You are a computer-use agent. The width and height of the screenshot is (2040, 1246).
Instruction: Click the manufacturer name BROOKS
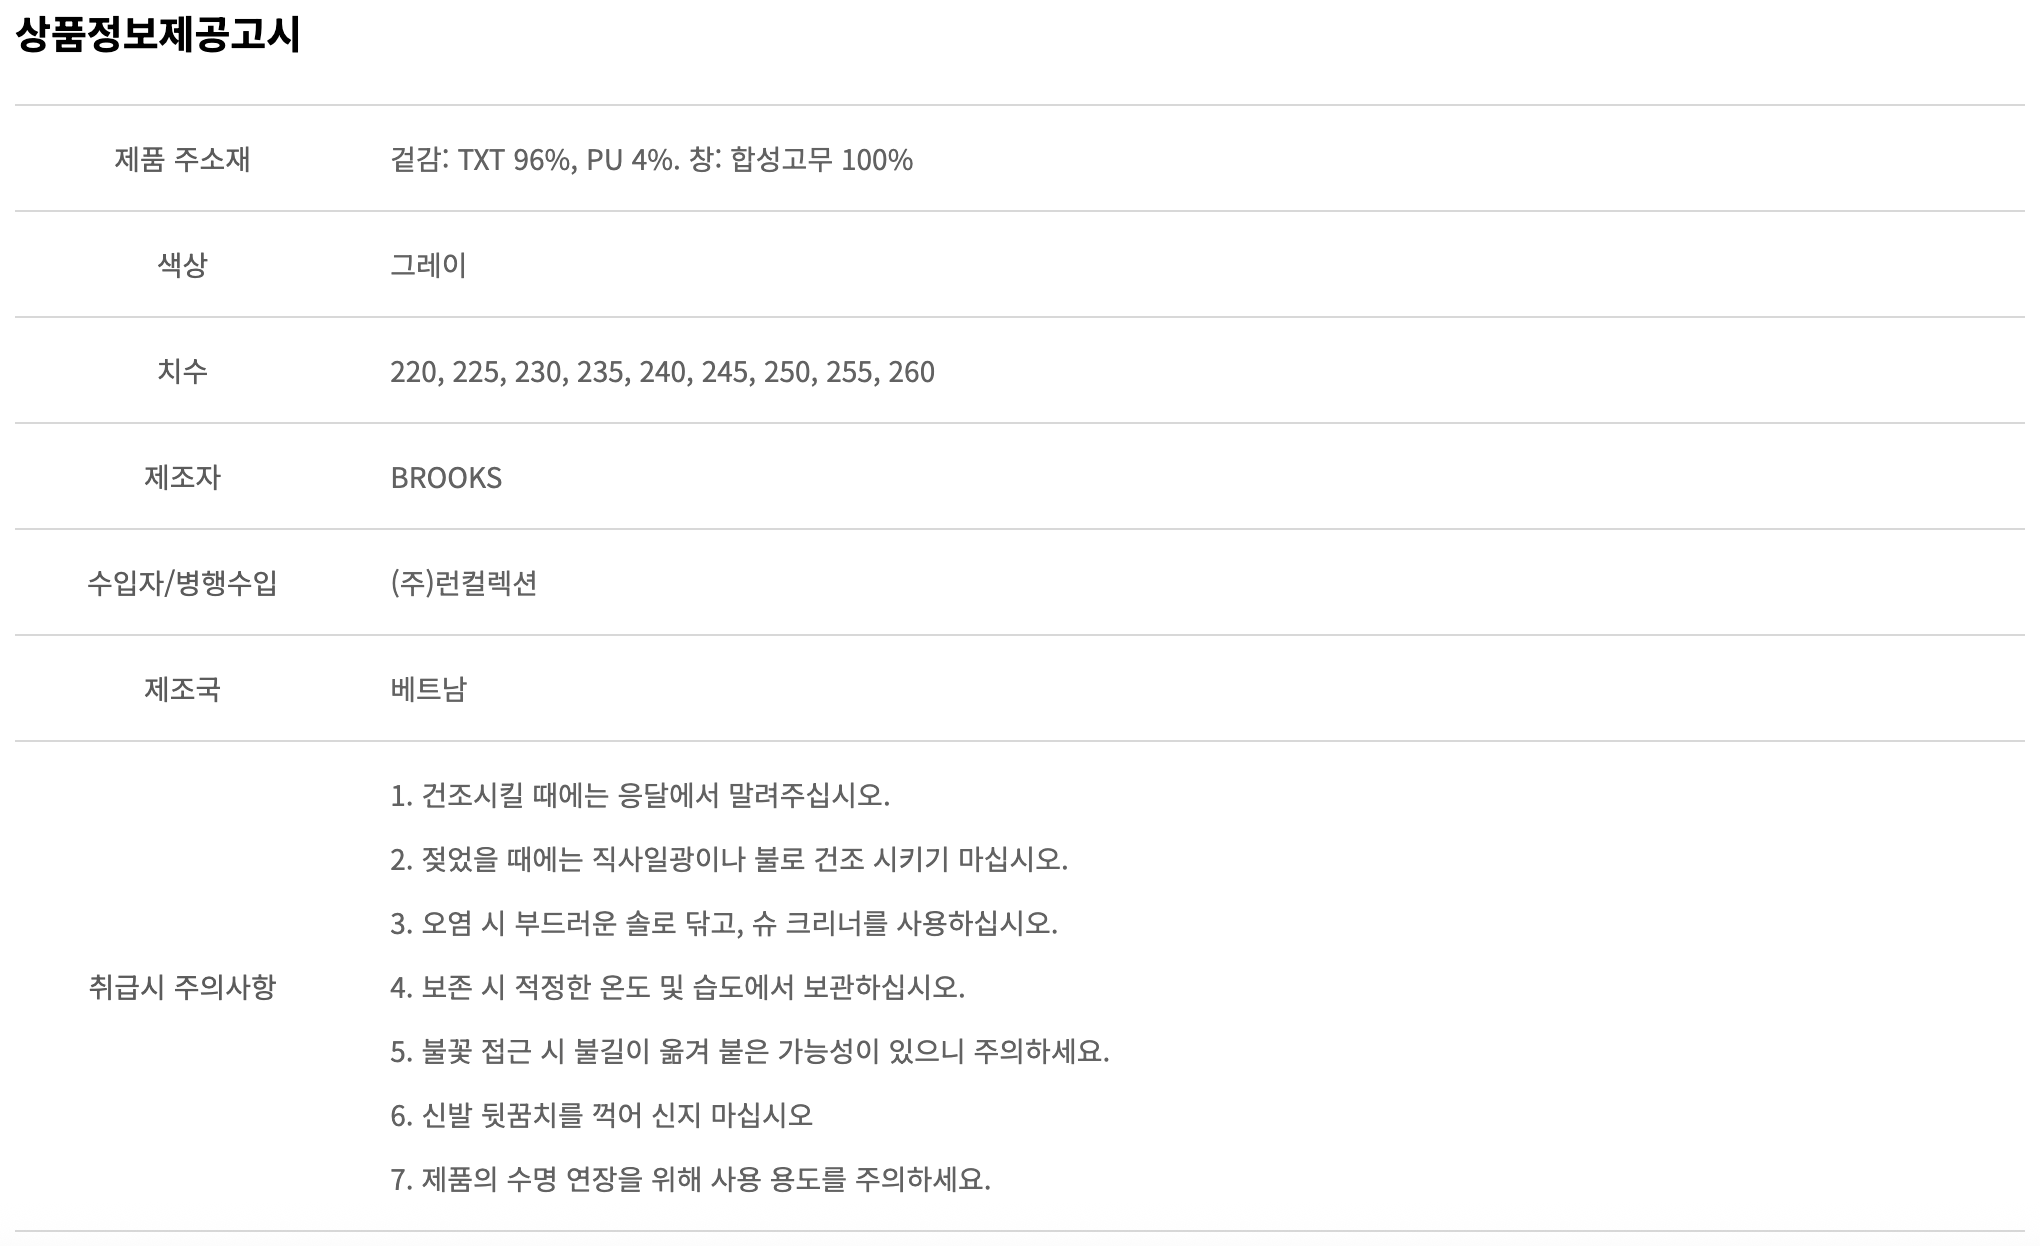[446, 478]
